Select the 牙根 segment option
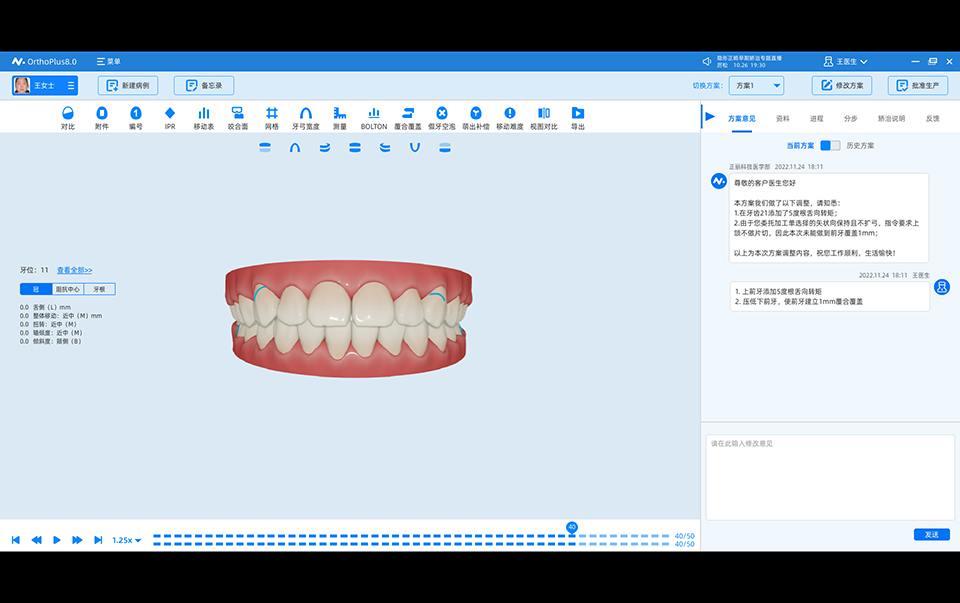Image resolution: width=960 pixels, height=603 pixels. coord(99,289)
